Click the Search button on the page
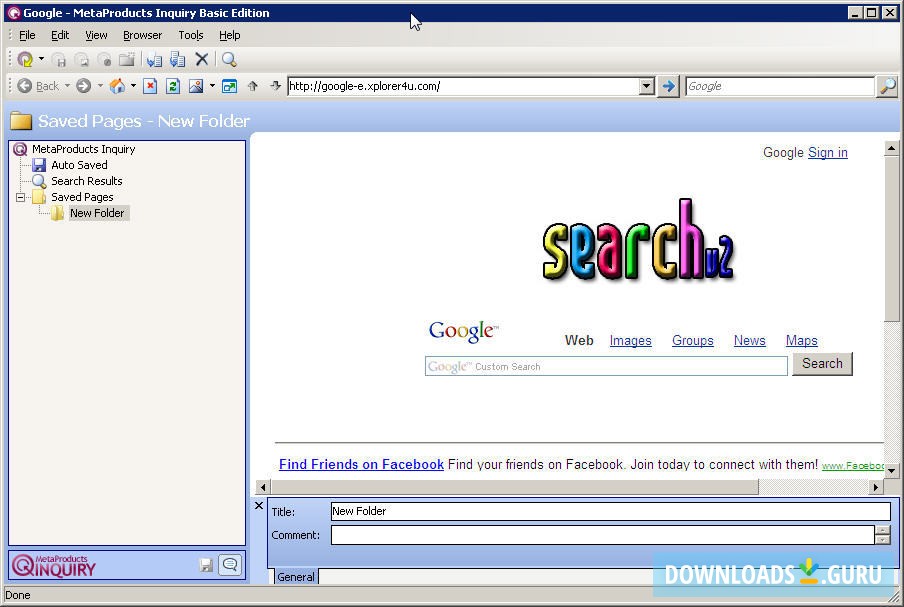Screen dimensions: 904x607 pyautogui.click(x=822, y=364)
